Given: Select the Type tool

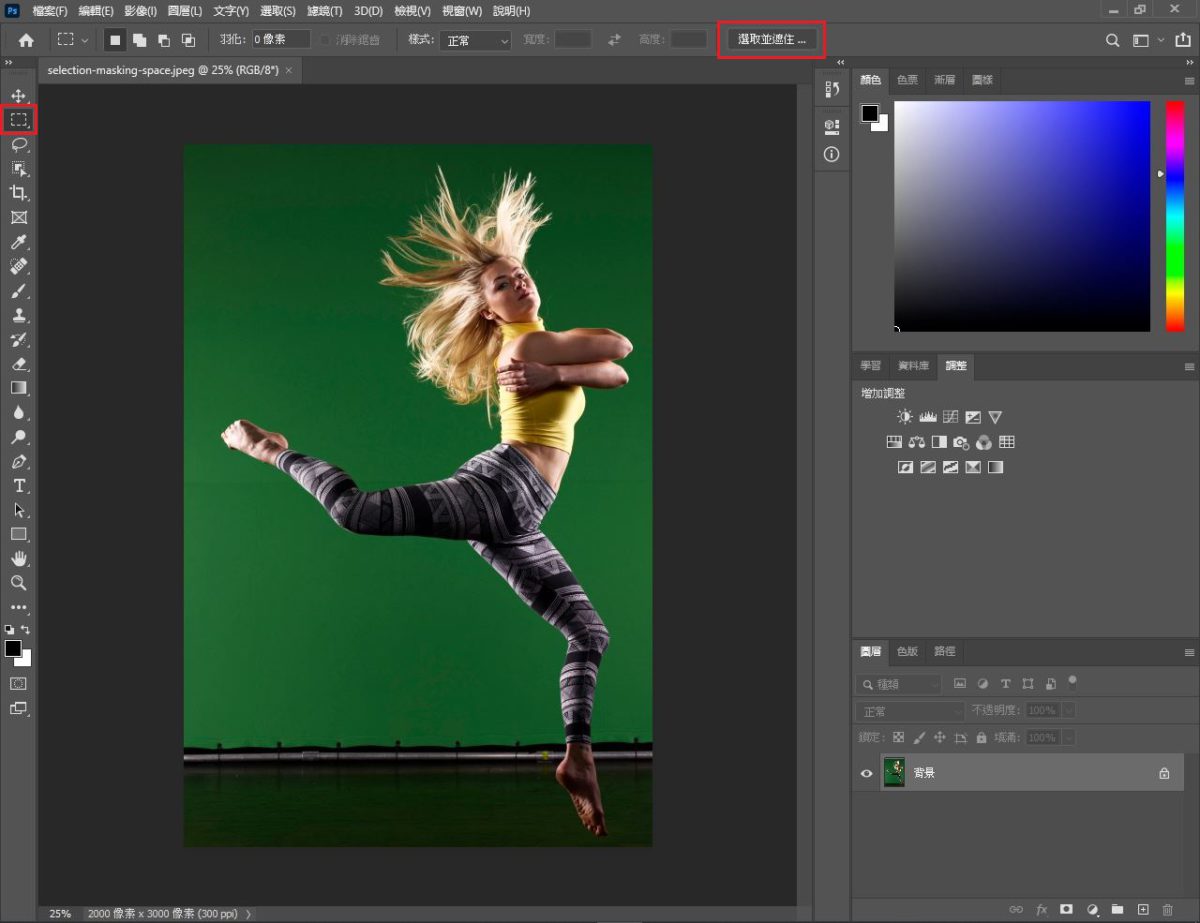Looking at the screenshot, I should [20, 485].
